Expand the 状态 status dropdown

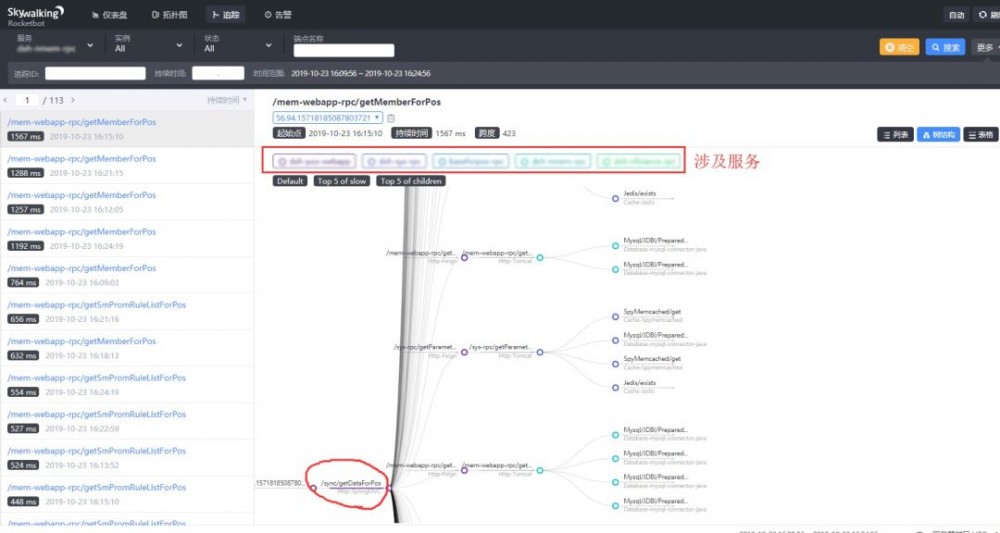click(238, 45)
